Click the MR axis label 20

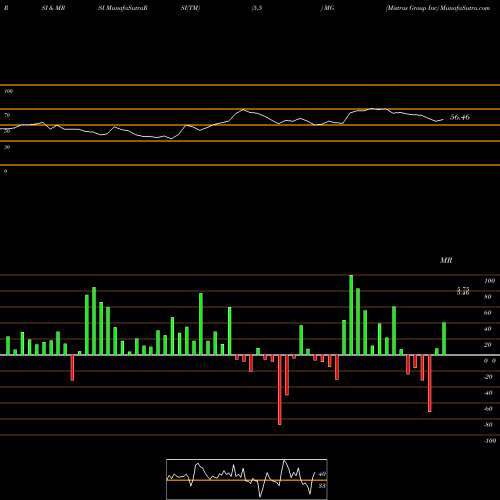tap(488, 345)
